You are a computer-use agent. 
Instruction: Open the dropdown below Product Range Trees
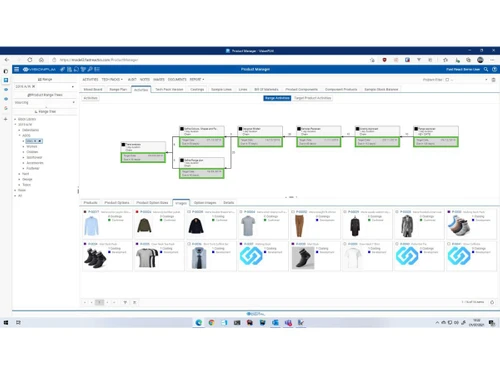point(74,102)
